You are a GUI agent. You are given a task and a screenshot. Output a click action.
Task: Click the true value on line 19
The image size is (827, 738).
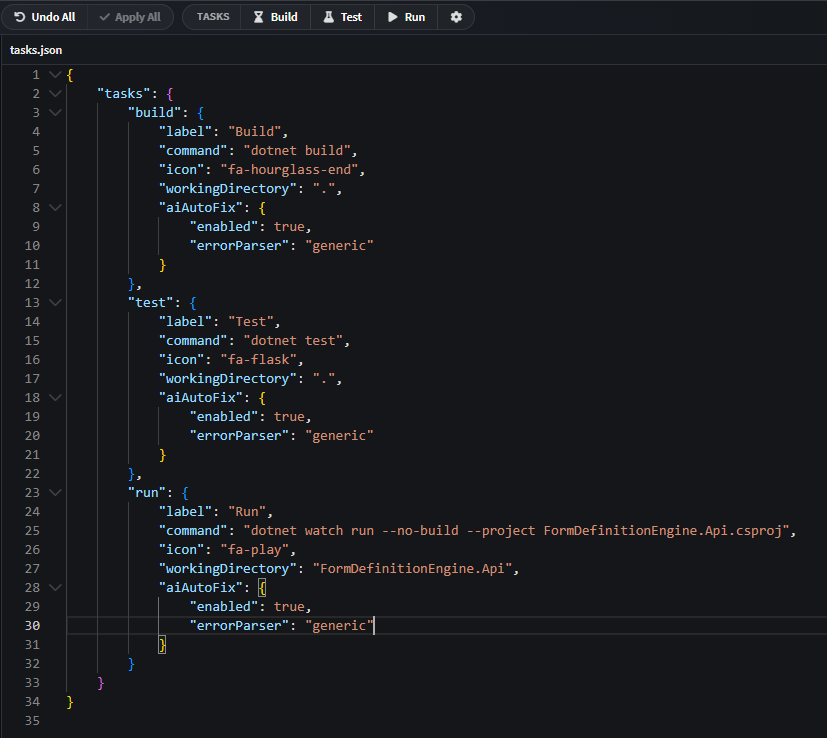289,417
